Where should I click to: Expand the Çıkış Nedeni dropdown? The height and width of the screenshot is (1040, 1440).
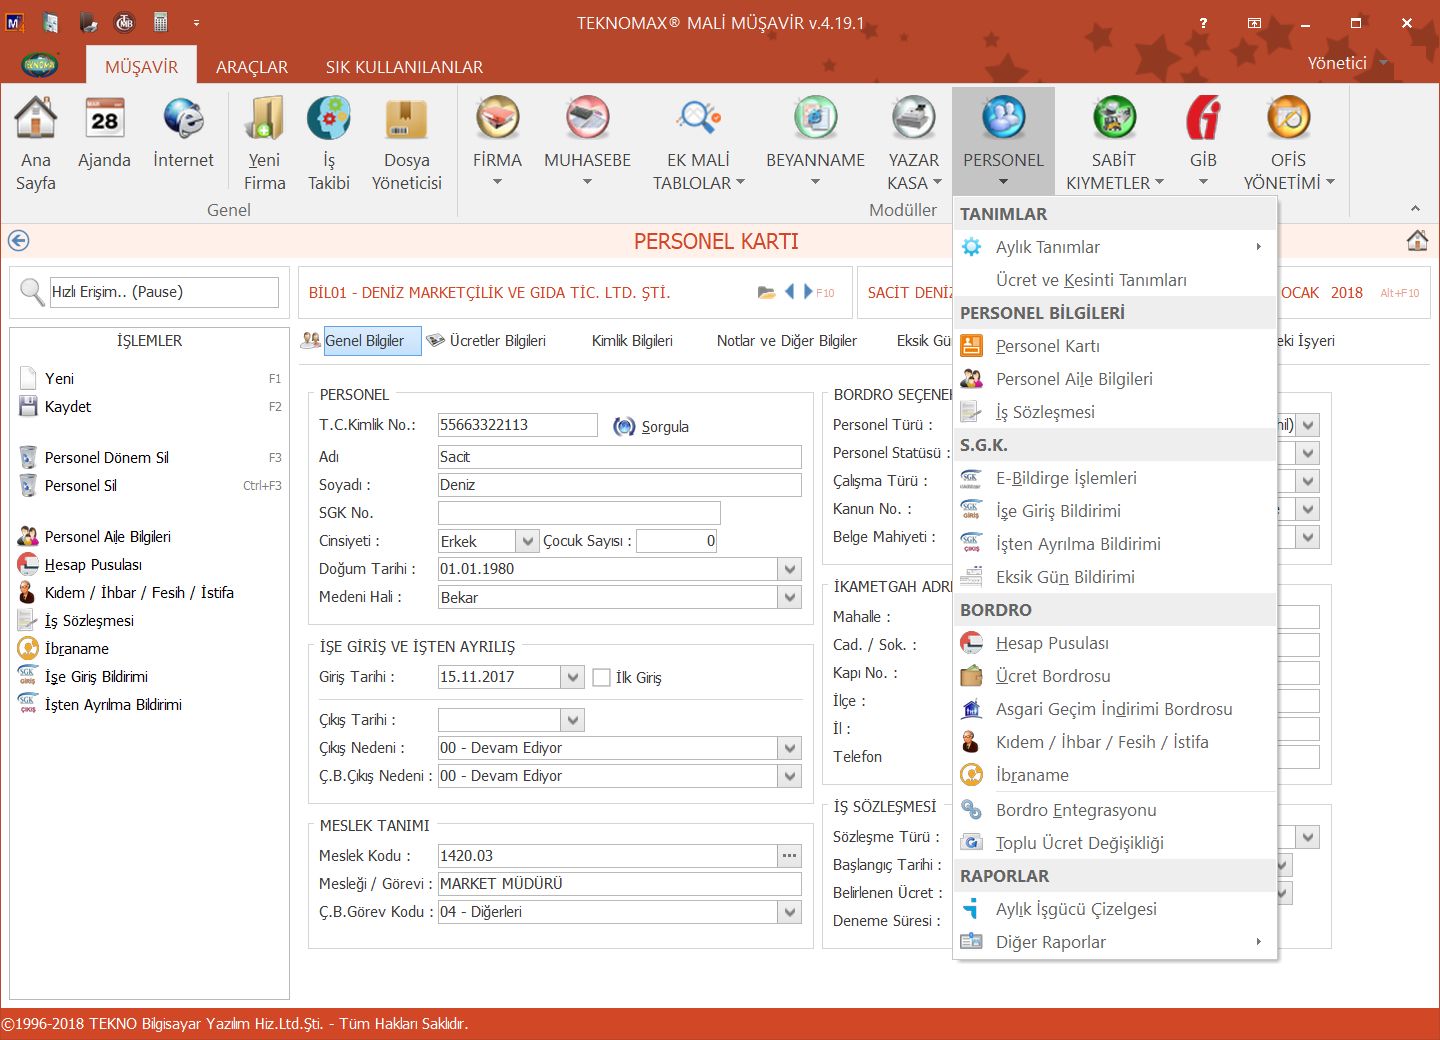tap(790, 748)
